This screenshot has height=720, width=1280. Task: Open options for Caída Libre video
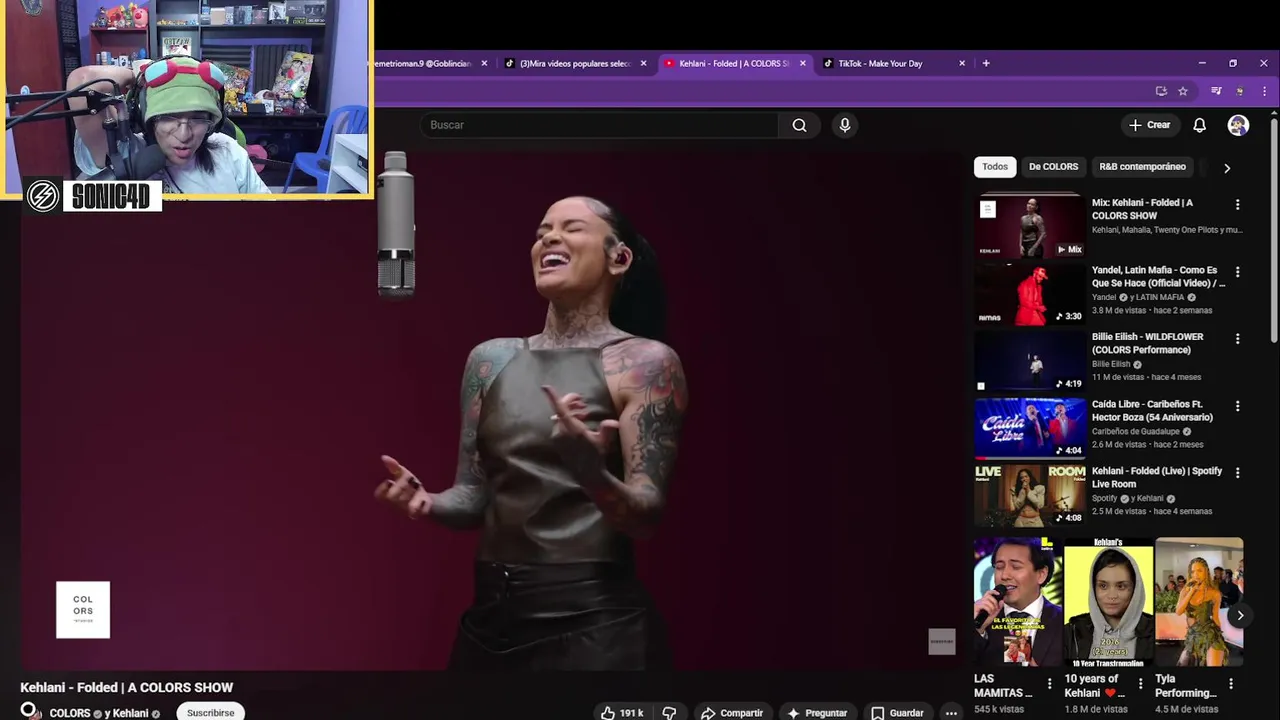point(1237,406)
